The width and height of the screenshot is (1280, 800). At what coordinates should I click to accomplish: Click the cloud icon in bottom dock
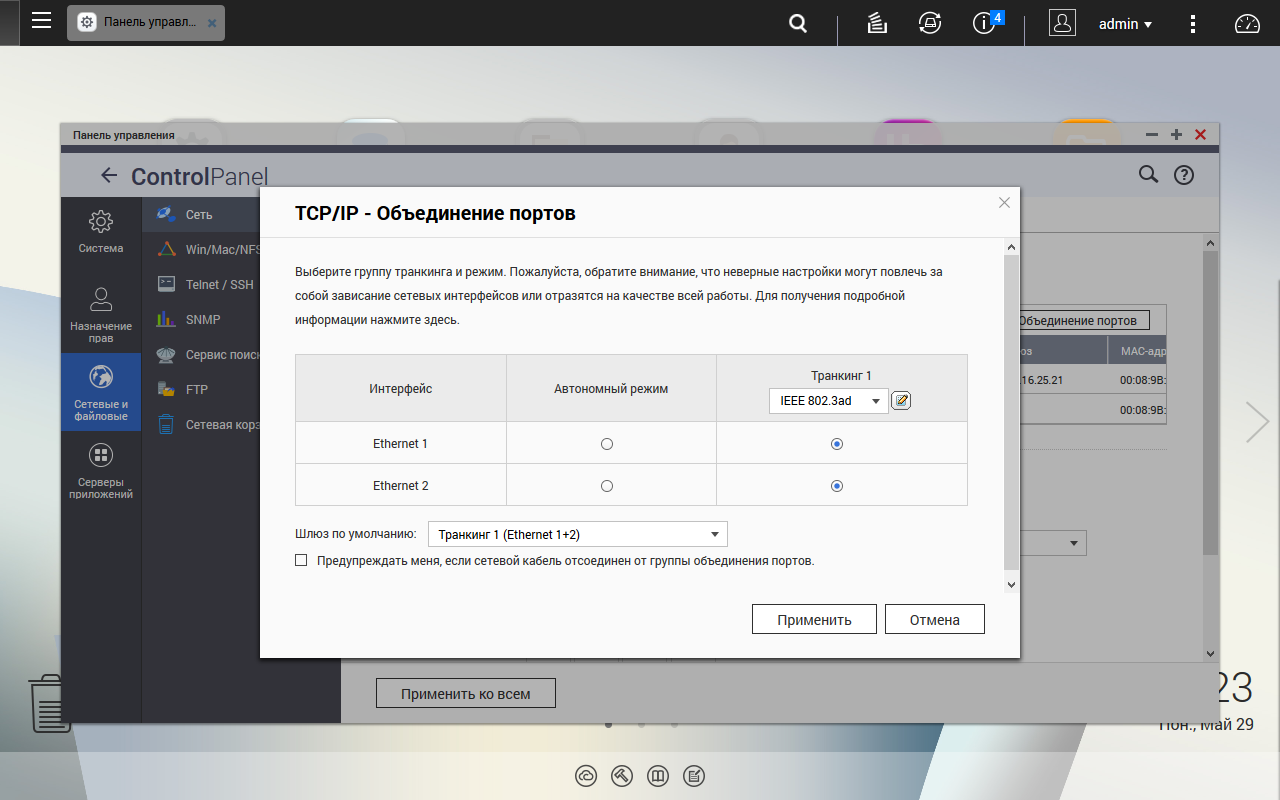(586, 775)
